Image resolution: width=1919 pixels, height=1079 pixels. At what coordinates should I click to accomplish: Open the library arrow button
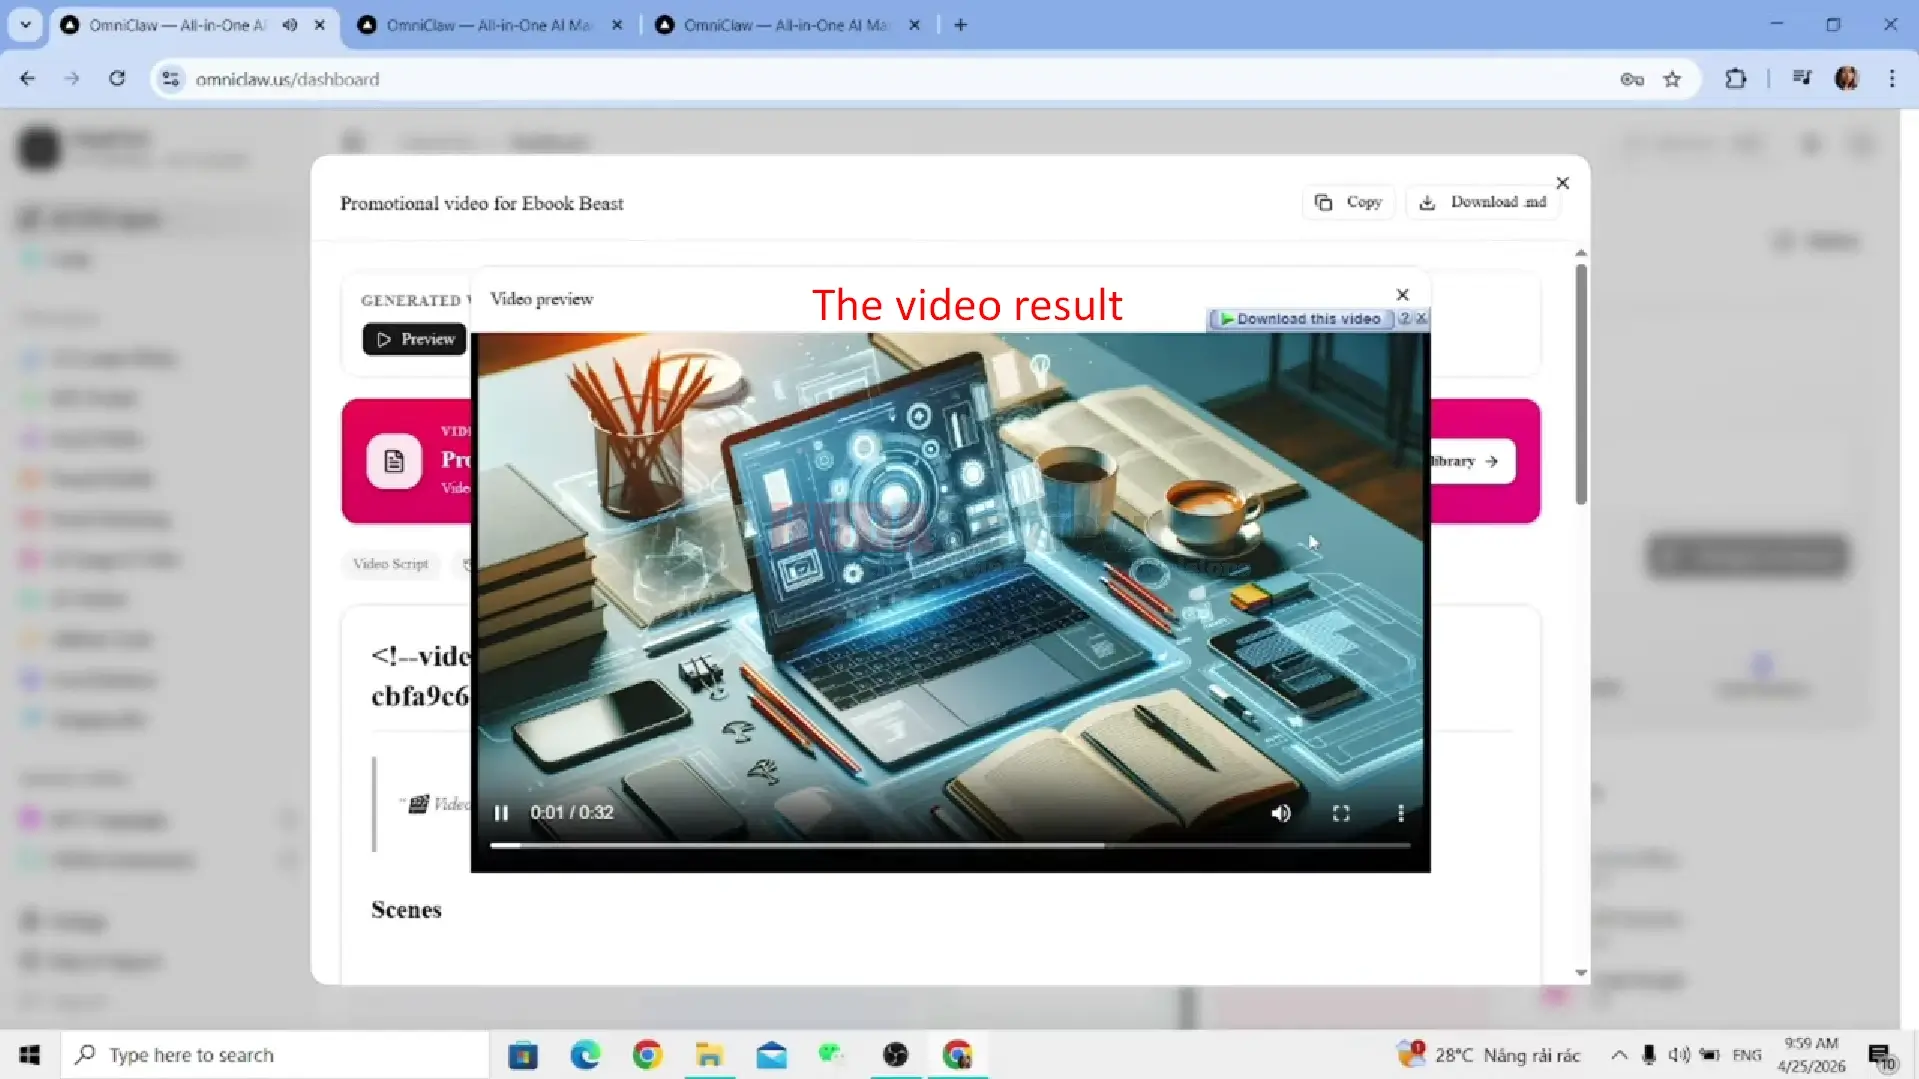[x=1472, y=461]
